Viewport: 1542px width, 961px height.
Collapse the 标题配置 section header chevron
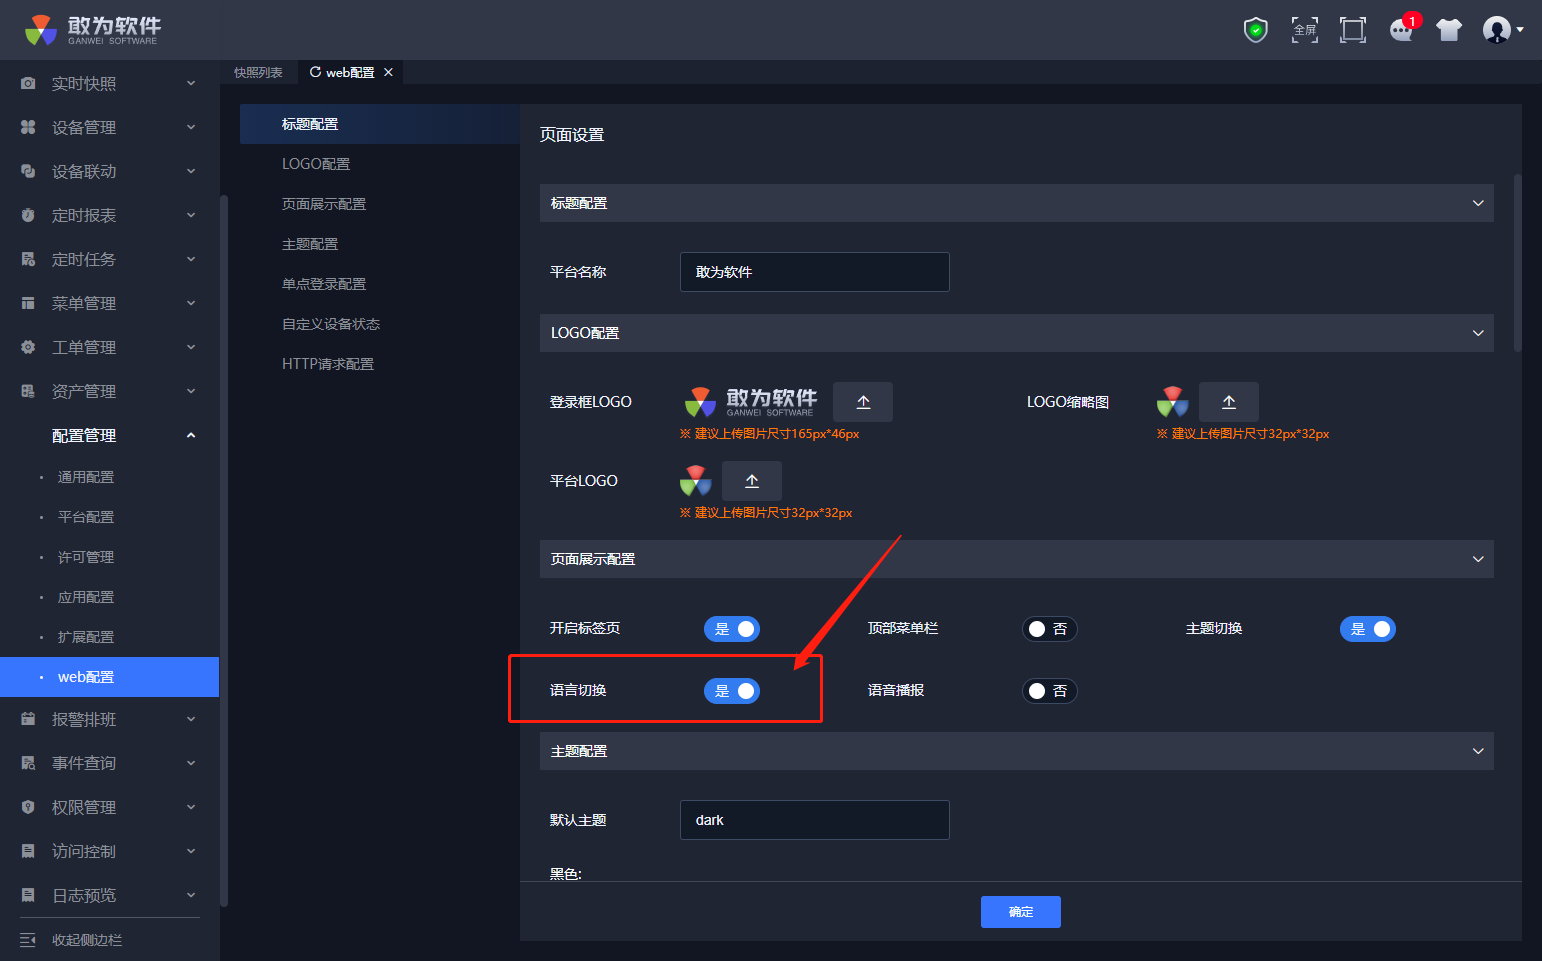(x=1478, y=203)
